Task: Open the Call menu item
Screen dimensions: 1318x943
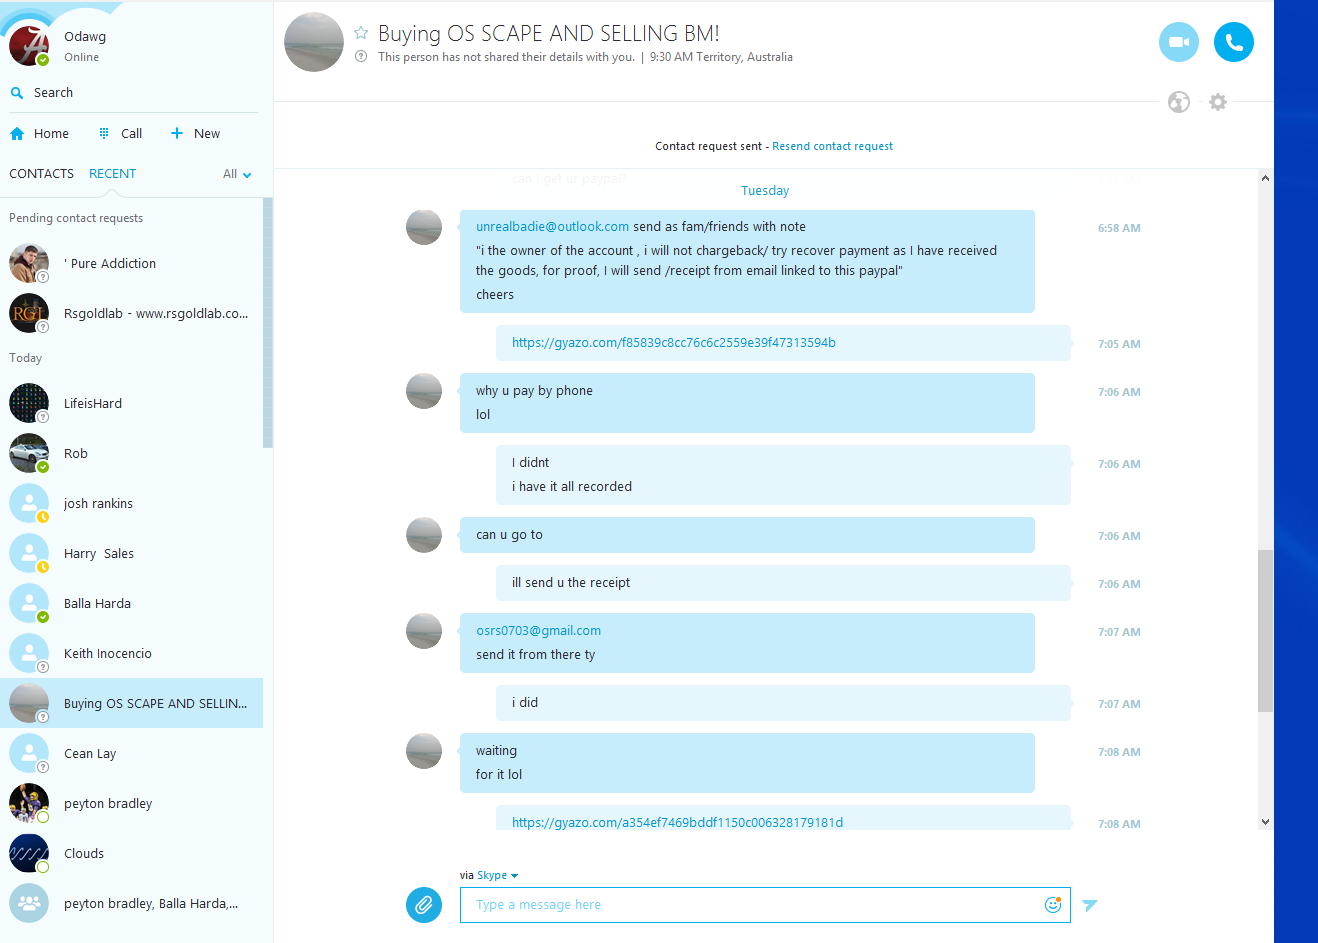Action: [131, 133]
